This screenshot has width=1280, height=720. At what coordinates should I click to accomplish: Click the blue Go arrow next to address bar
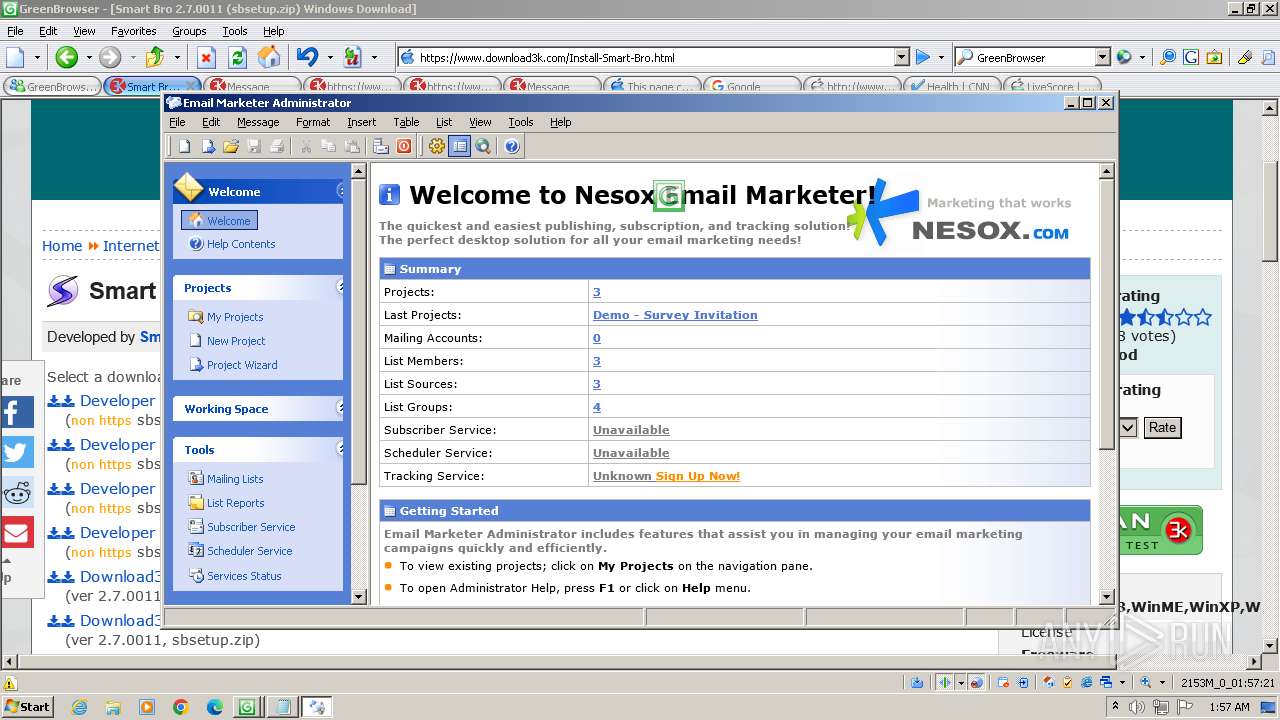click(923, 57)
